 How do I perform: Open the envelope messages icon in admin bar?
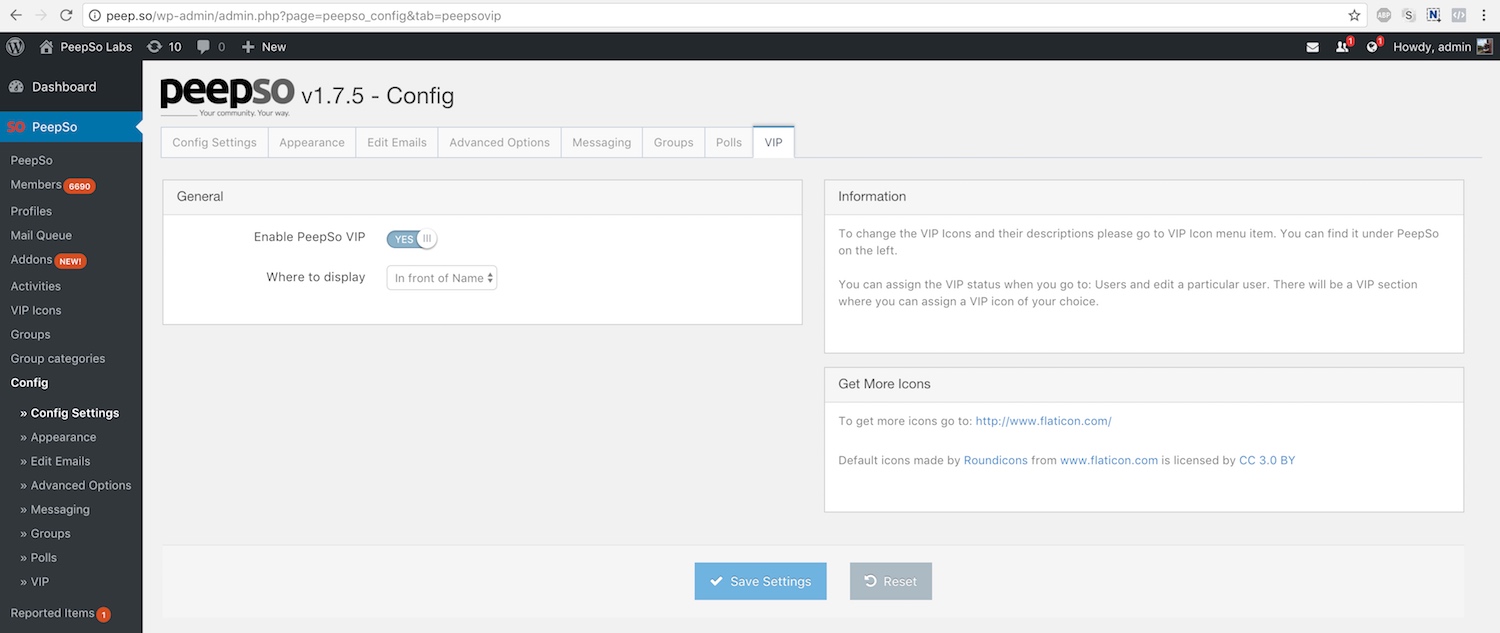pyautogui.click(x=1313, y=47)
